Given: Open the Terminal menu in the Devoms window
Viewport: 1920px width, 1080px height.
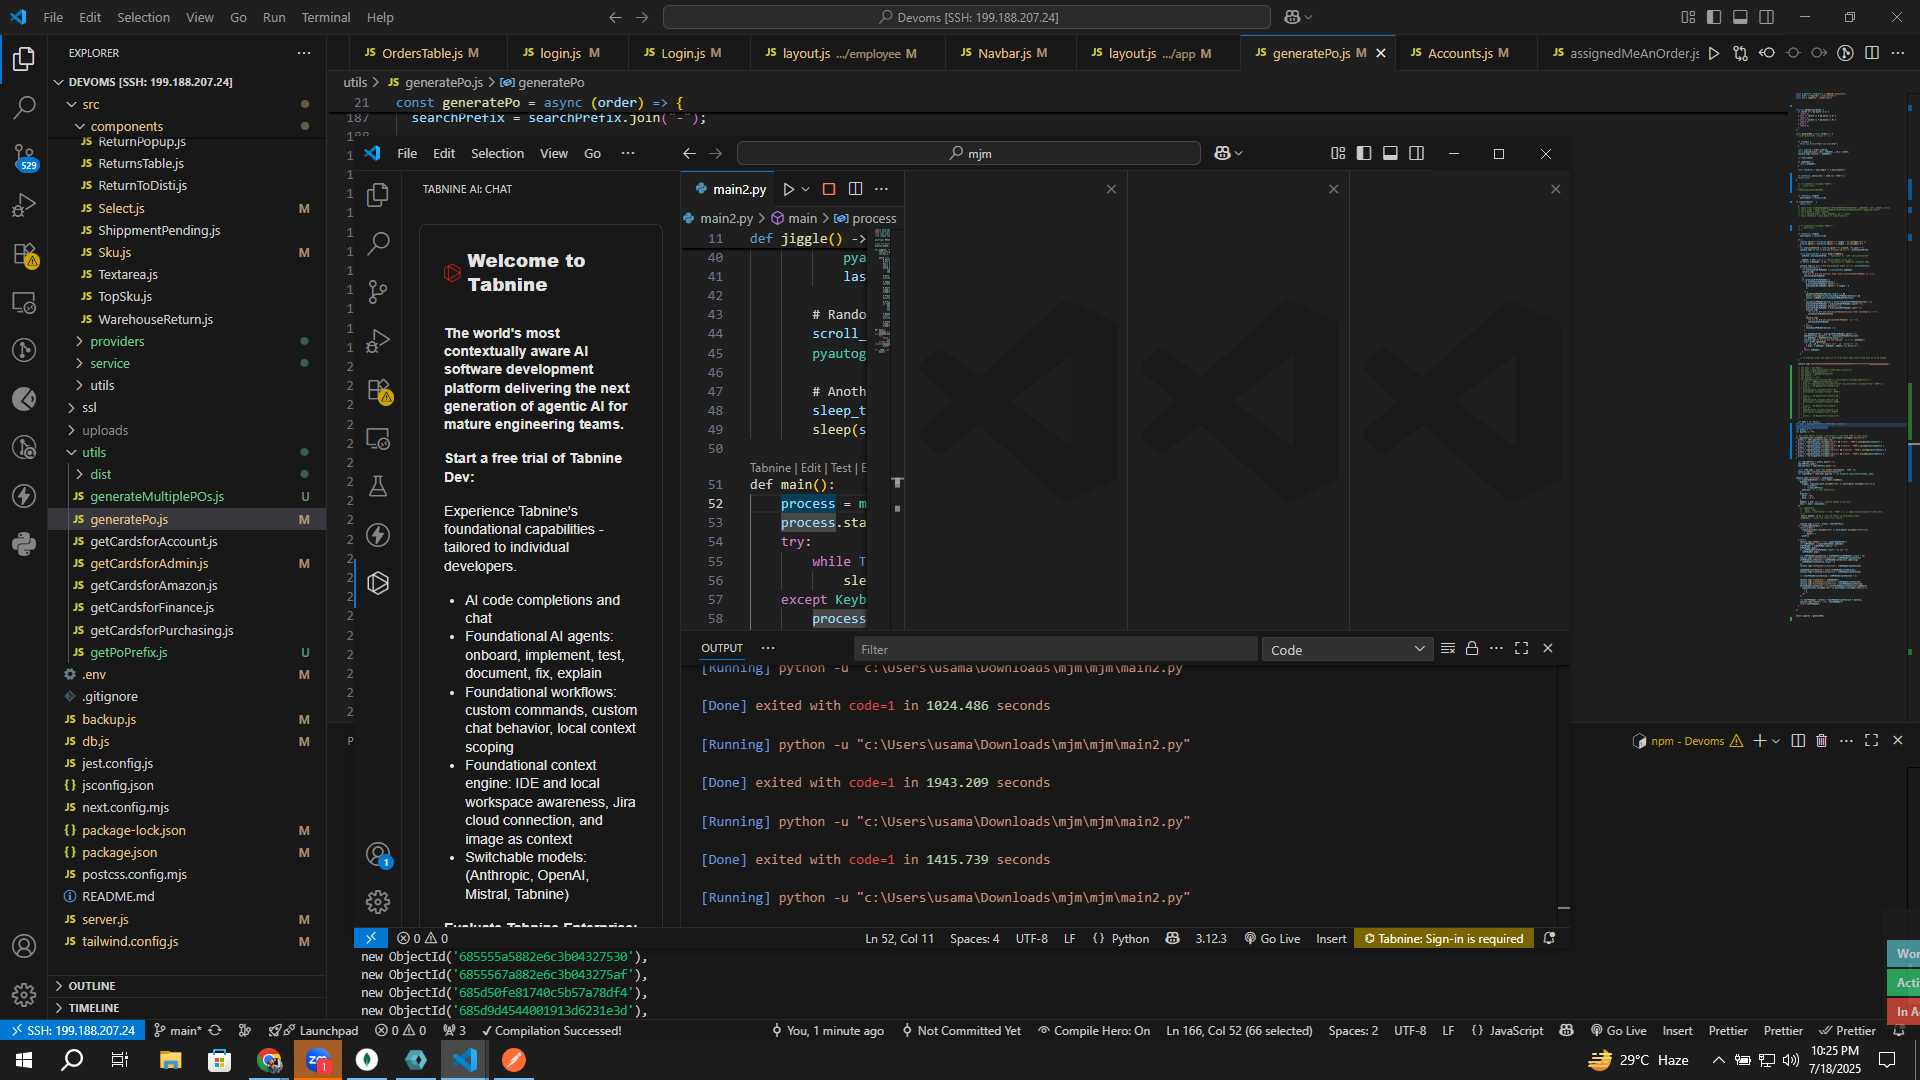Looking at the screenshot, I should pyautogui.click(x=326, y=17).
